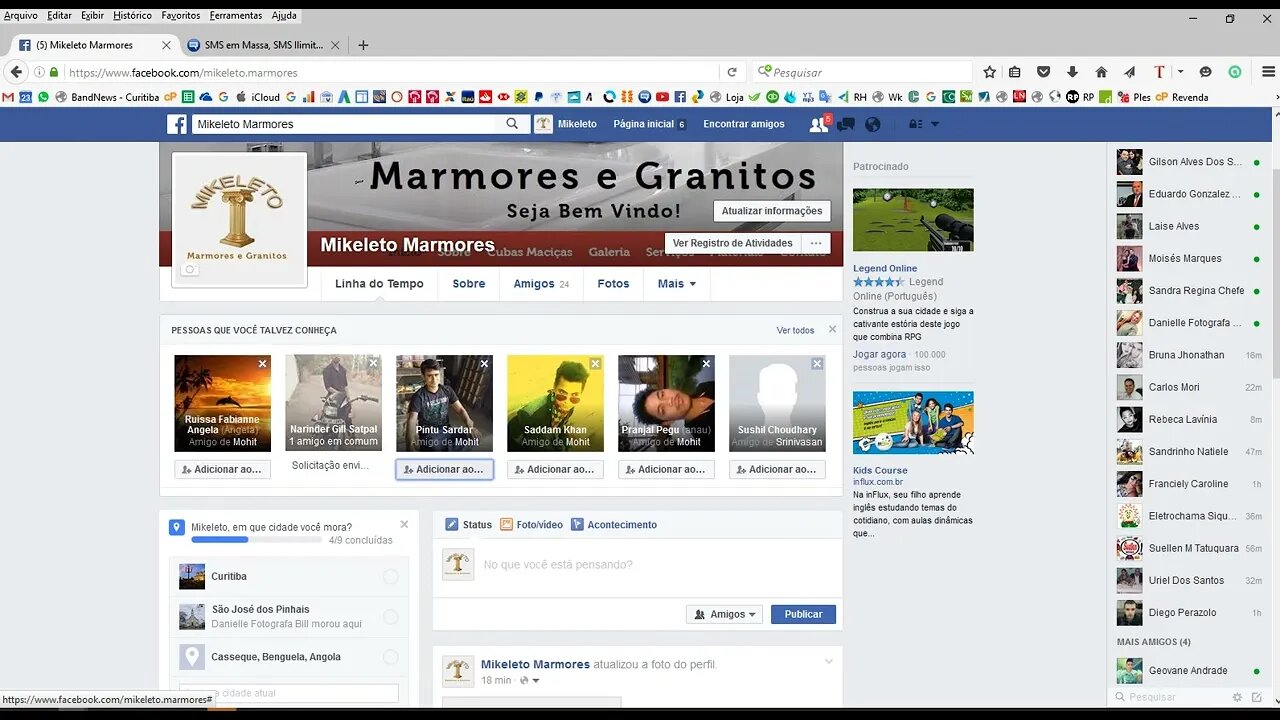Bookmark this page with the star icon
The width and height of the screenshot is (1280, 720).
point(989,72)
